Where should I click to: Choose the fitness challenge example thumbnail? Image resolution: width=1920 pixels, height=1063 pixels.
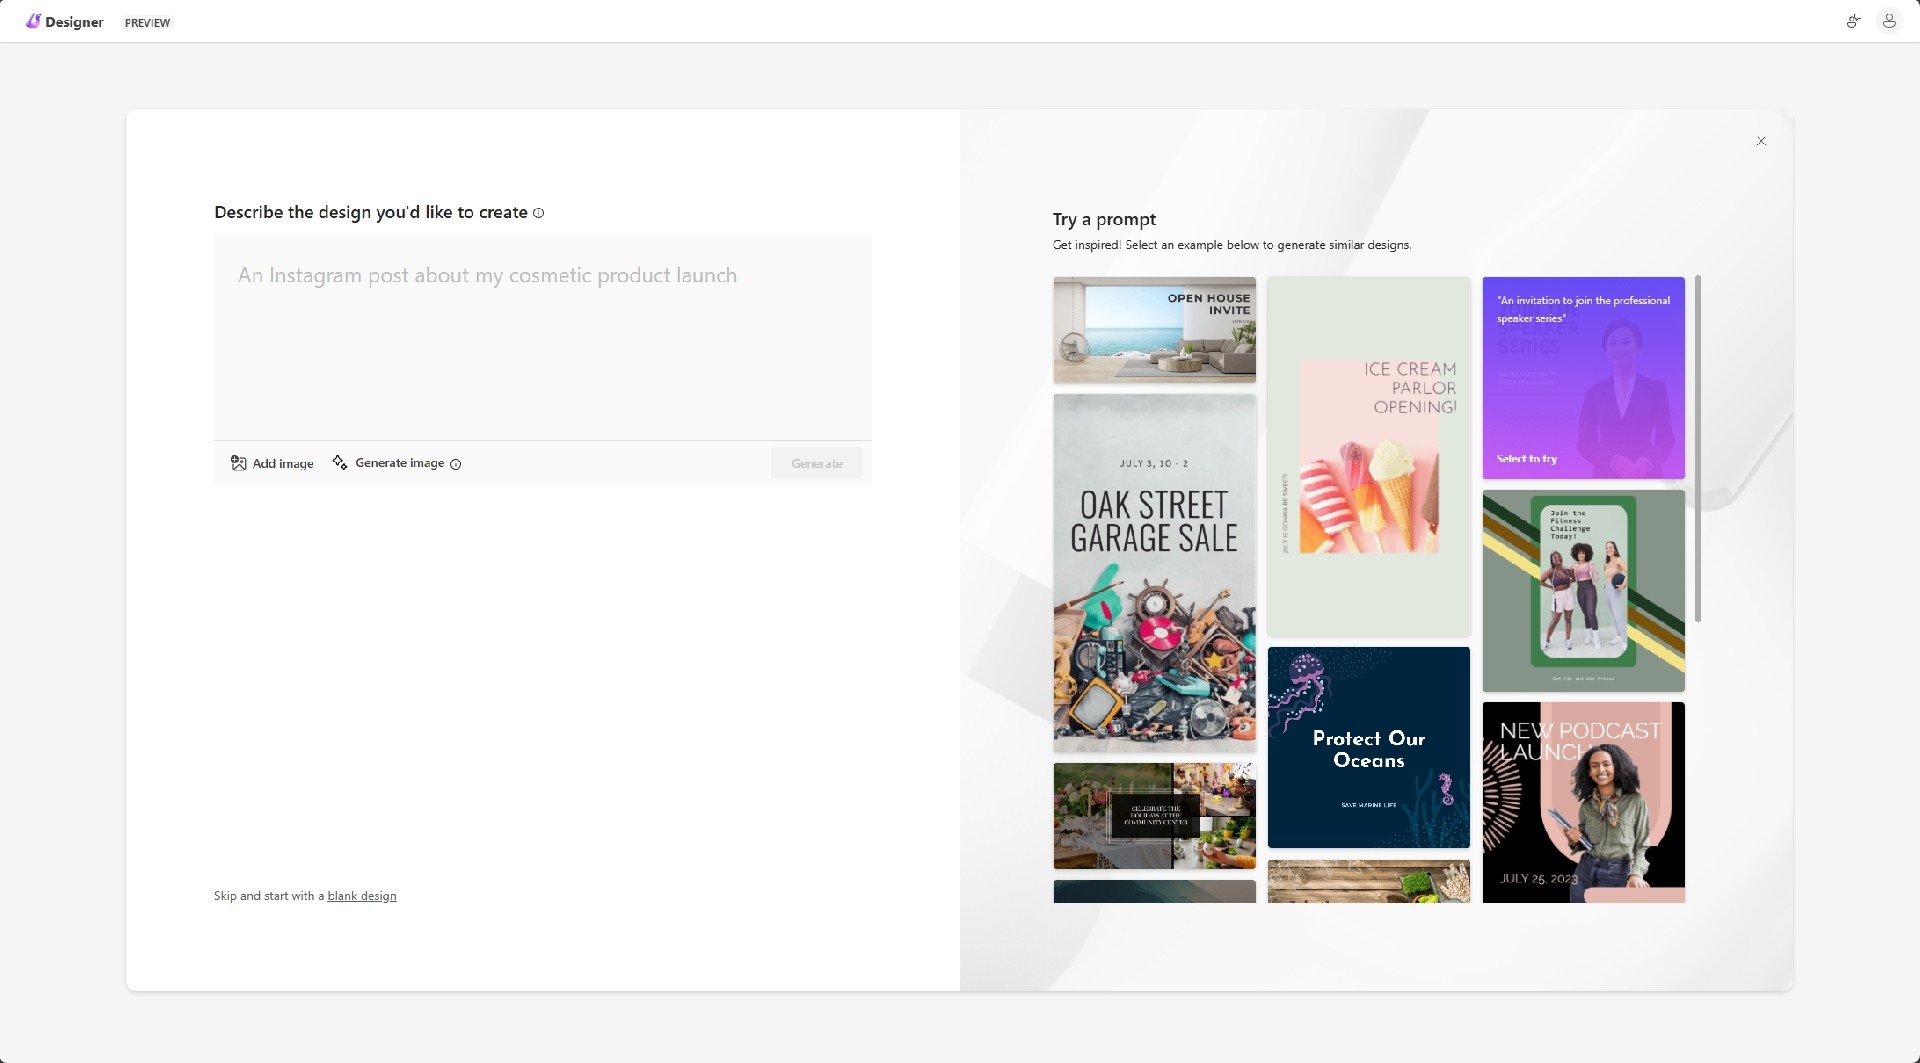click(1583, 591)
